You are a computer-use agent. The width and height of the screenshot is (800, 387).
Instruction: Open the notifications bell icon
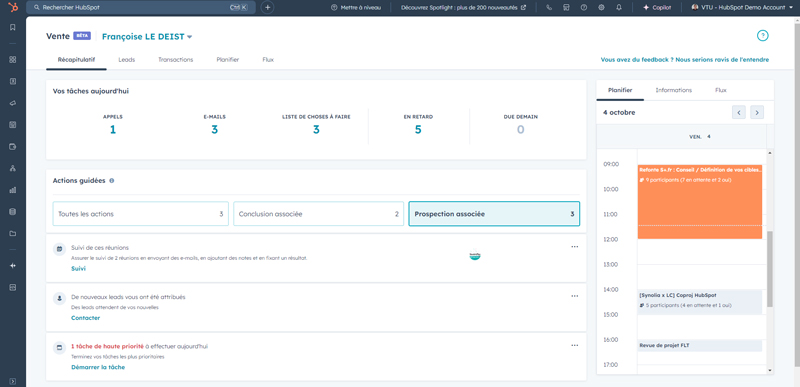pos(618,8)
